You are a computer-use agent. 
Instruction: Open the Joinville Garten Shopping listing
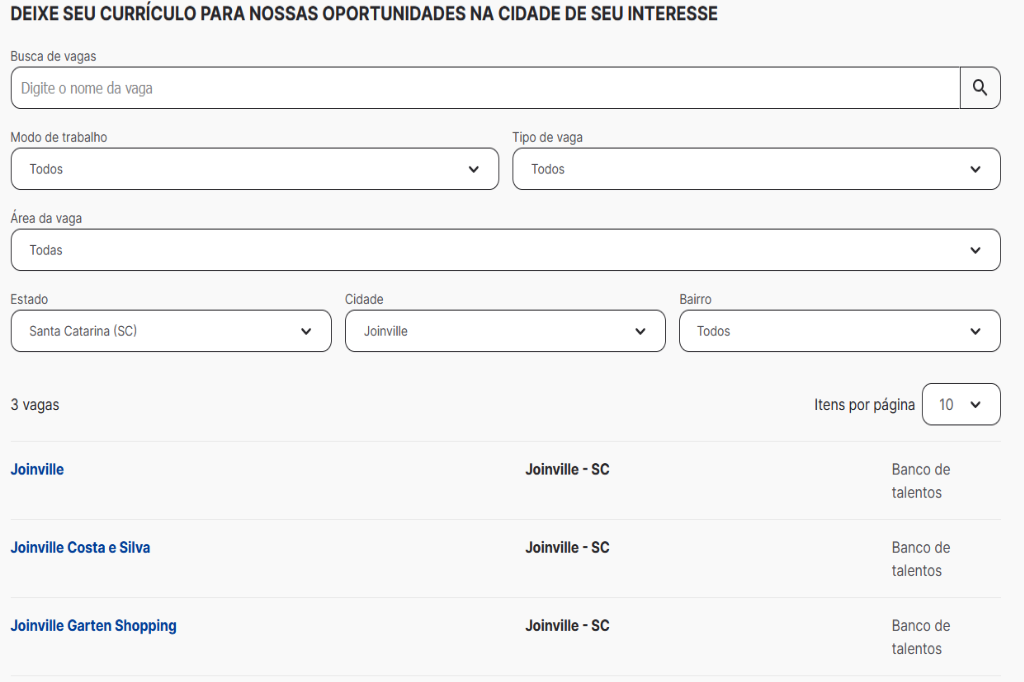(93, 626)
